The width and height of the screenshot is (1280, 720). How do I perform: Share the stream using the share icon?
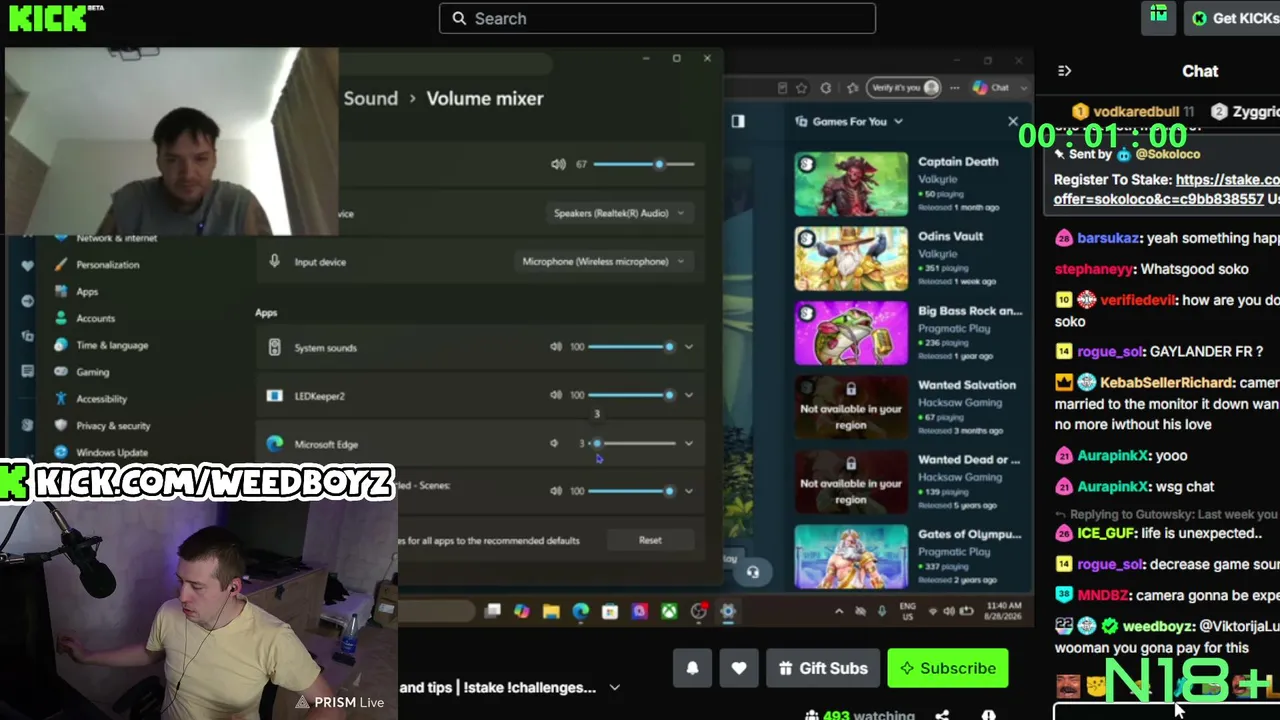pos(941,715)
